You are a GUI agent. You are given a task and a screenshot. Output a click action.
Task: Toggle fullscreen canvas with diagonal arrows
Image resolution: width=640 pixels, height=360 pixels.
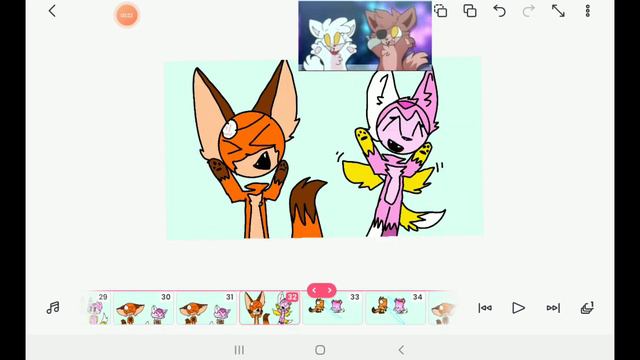coord(558,11)
